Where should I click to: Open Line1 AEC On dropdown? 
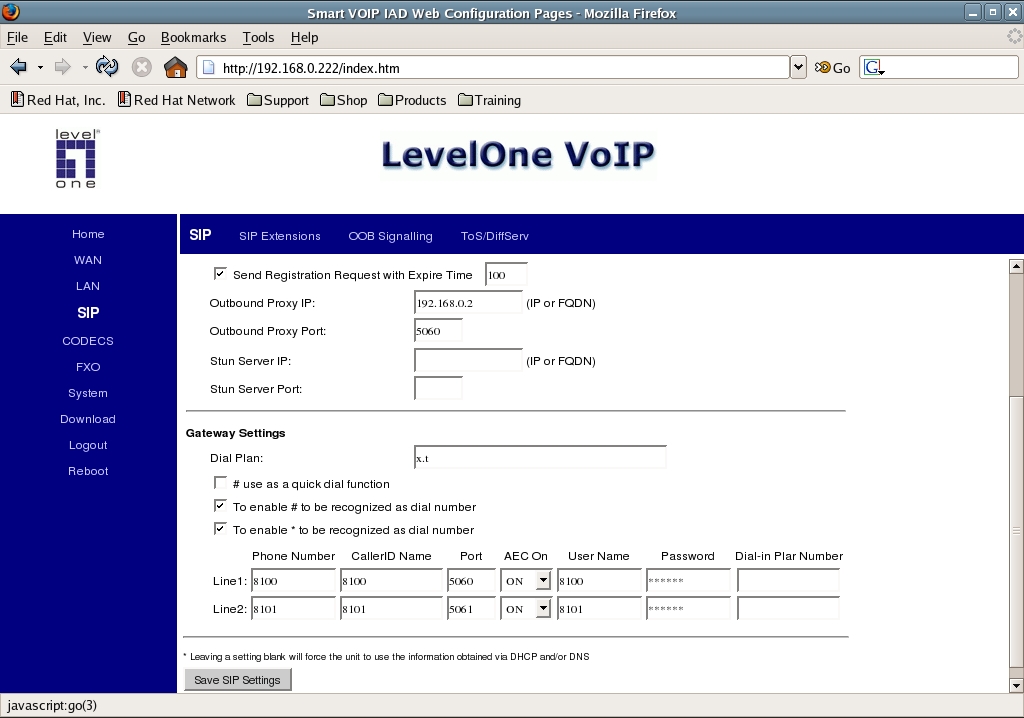point(543,581)
